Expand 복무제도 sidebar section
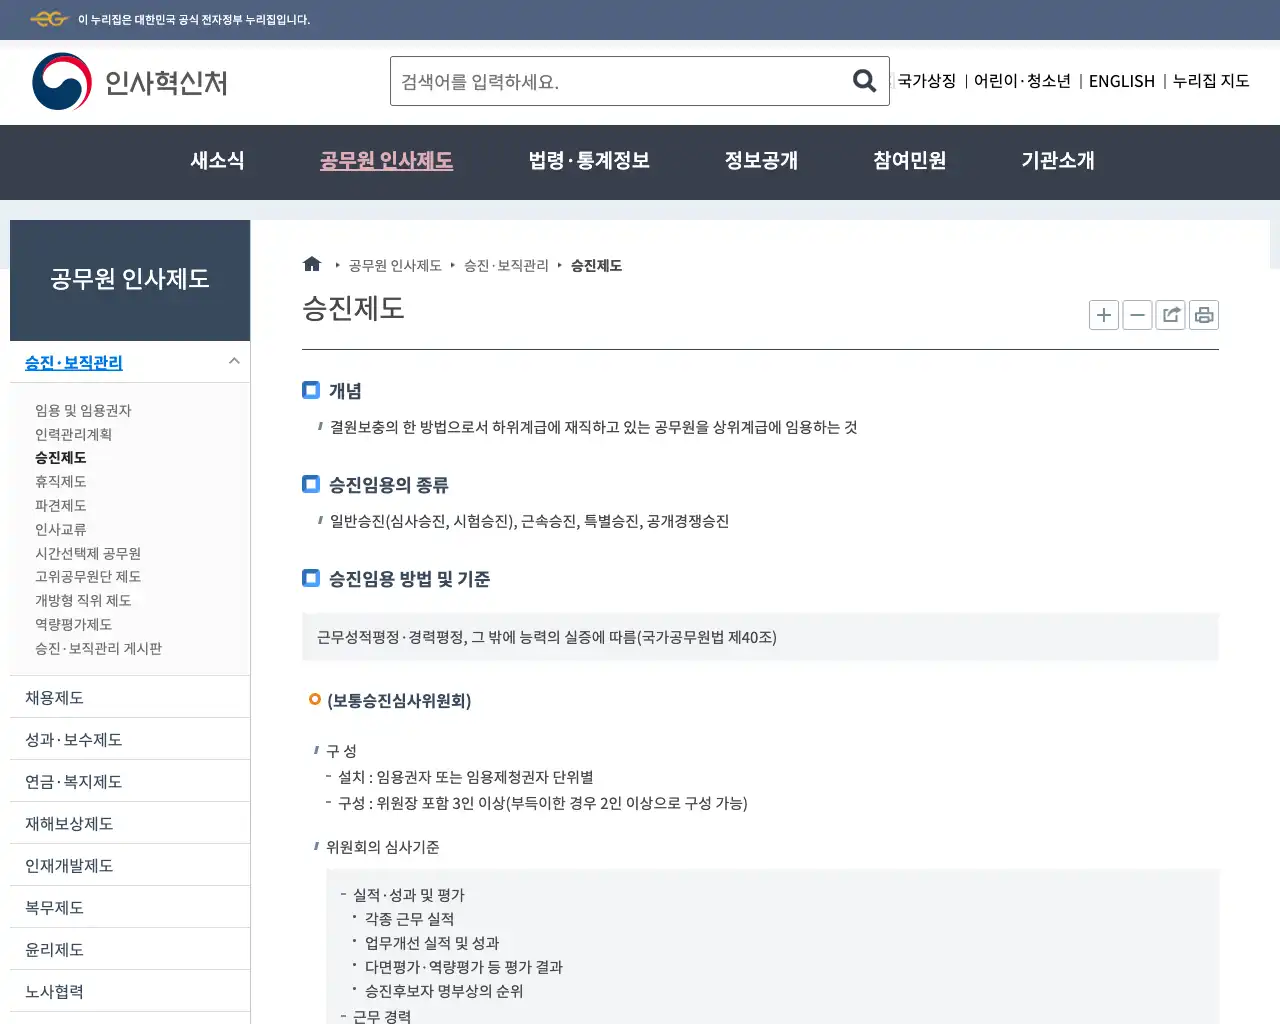 pos(130,907)
